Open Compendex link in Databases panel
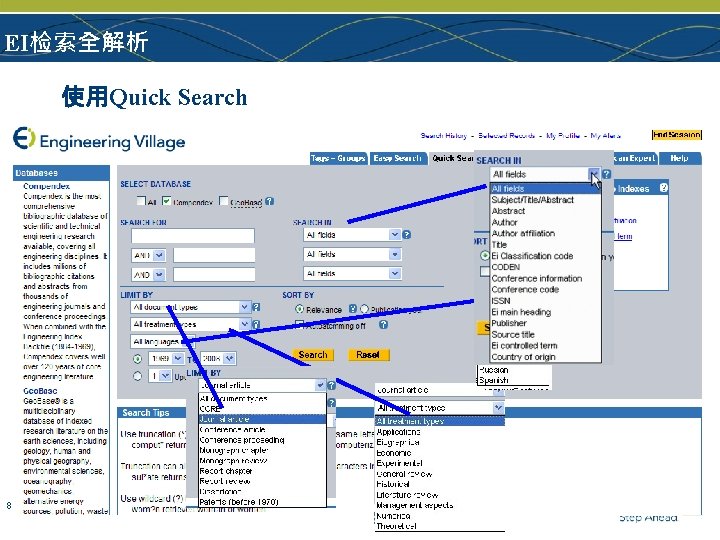The image size is (720, 540). point(46,186)
